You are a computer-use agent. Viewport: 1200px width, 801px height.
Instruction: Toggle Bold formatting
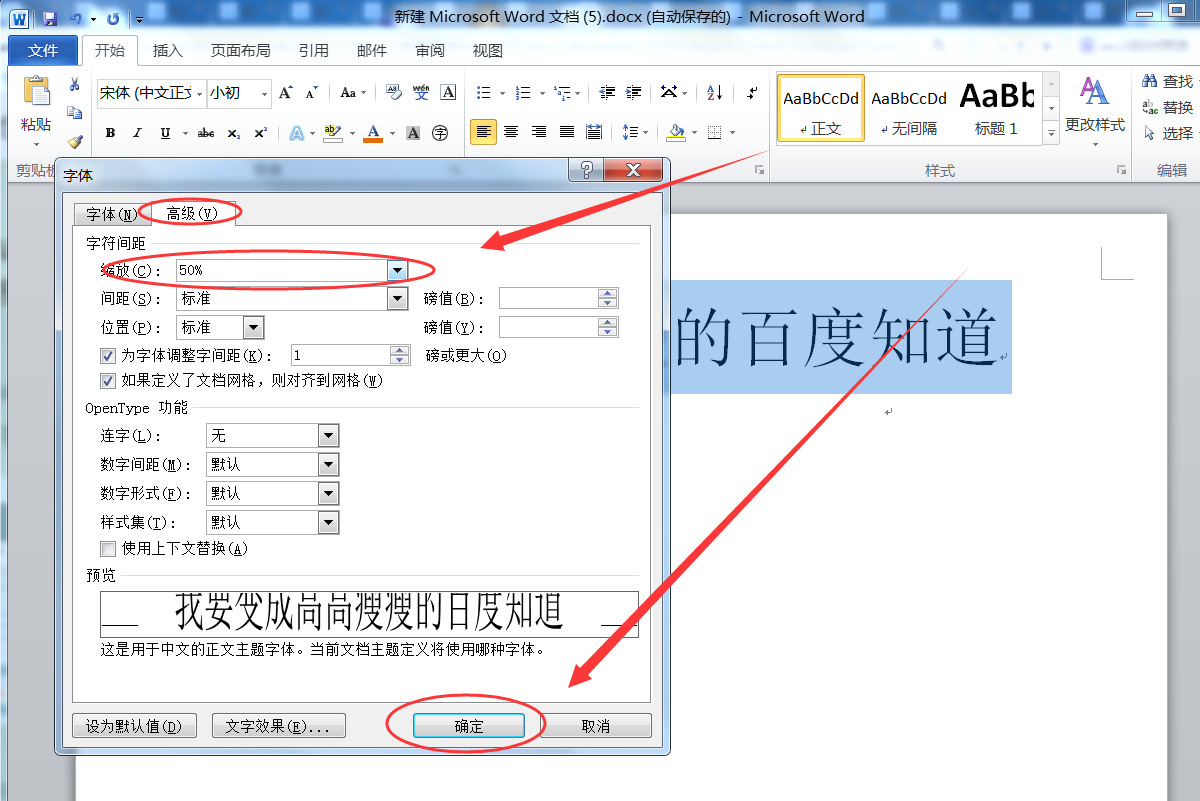[110, 133]
